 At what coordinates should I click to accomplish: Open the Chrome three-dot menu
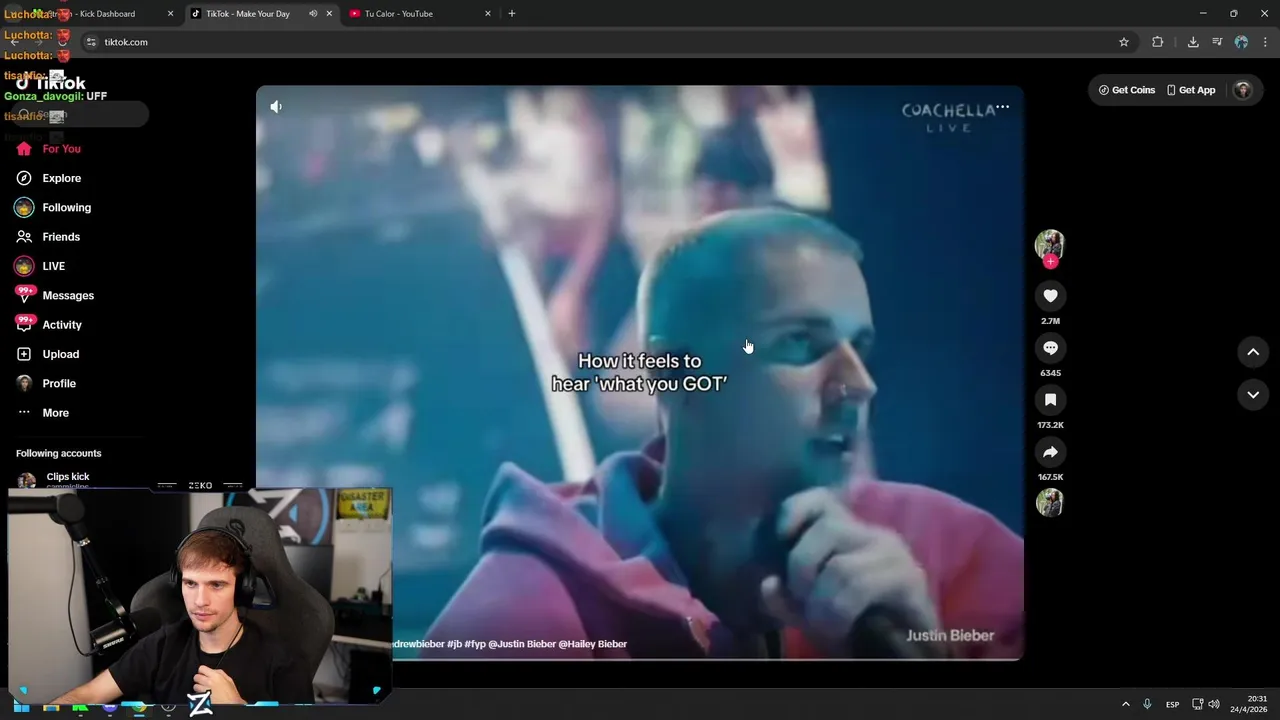[x=1265, y=42]
